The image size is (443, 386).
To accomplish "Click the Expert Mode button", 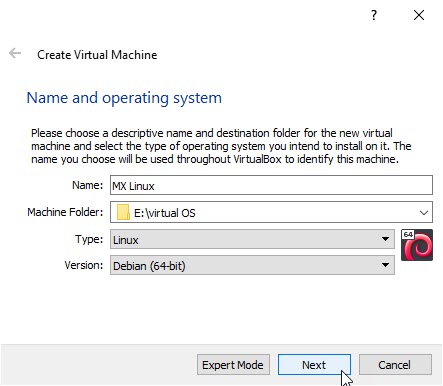I will pyautogui.click(x=233, y=365).
